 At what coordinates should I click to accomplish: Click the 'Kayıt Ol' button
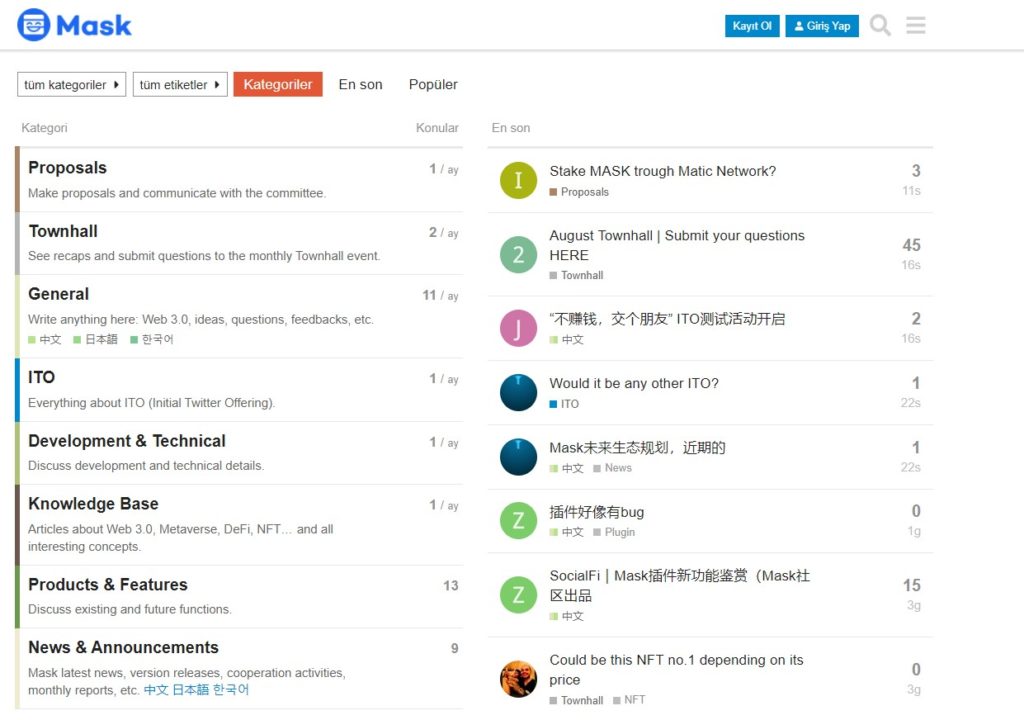click(x=752, y=26)
